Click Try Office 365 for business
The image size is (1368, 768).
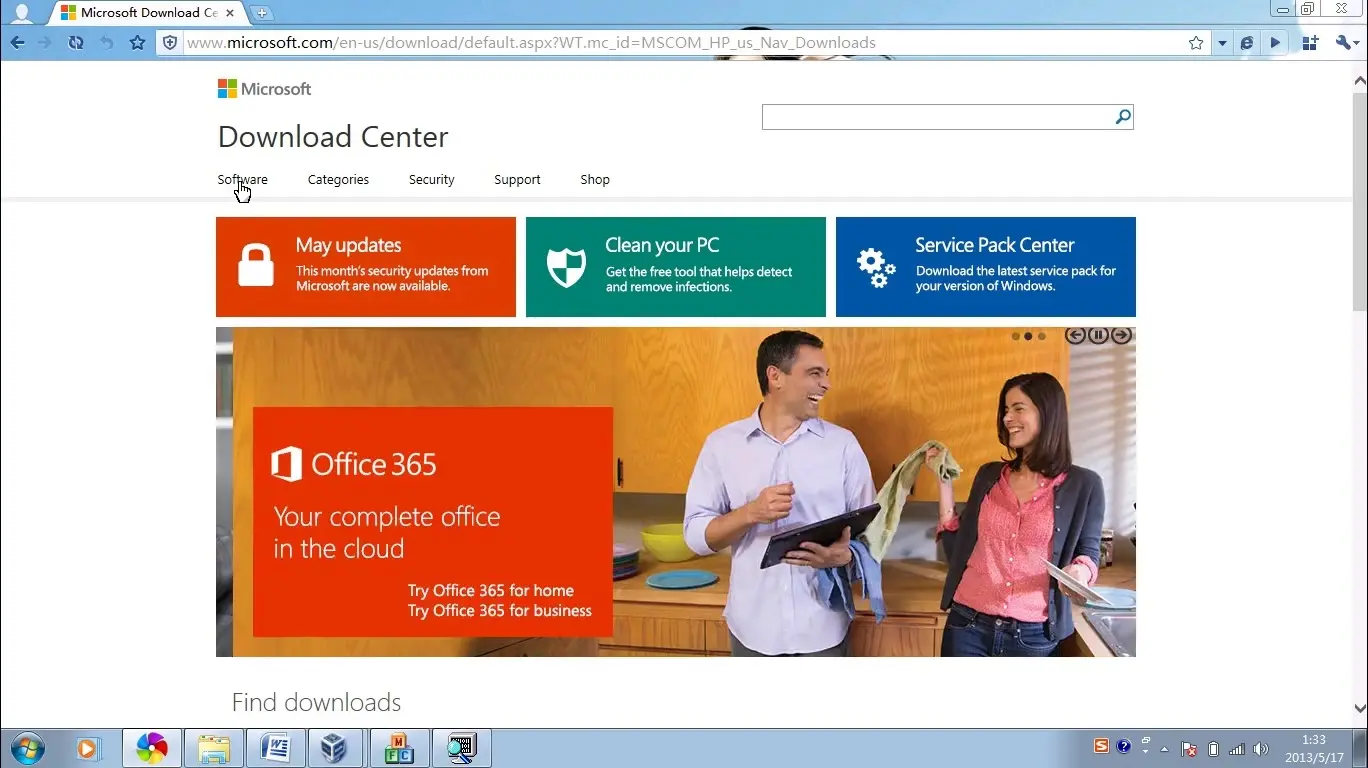coord(500,611)
